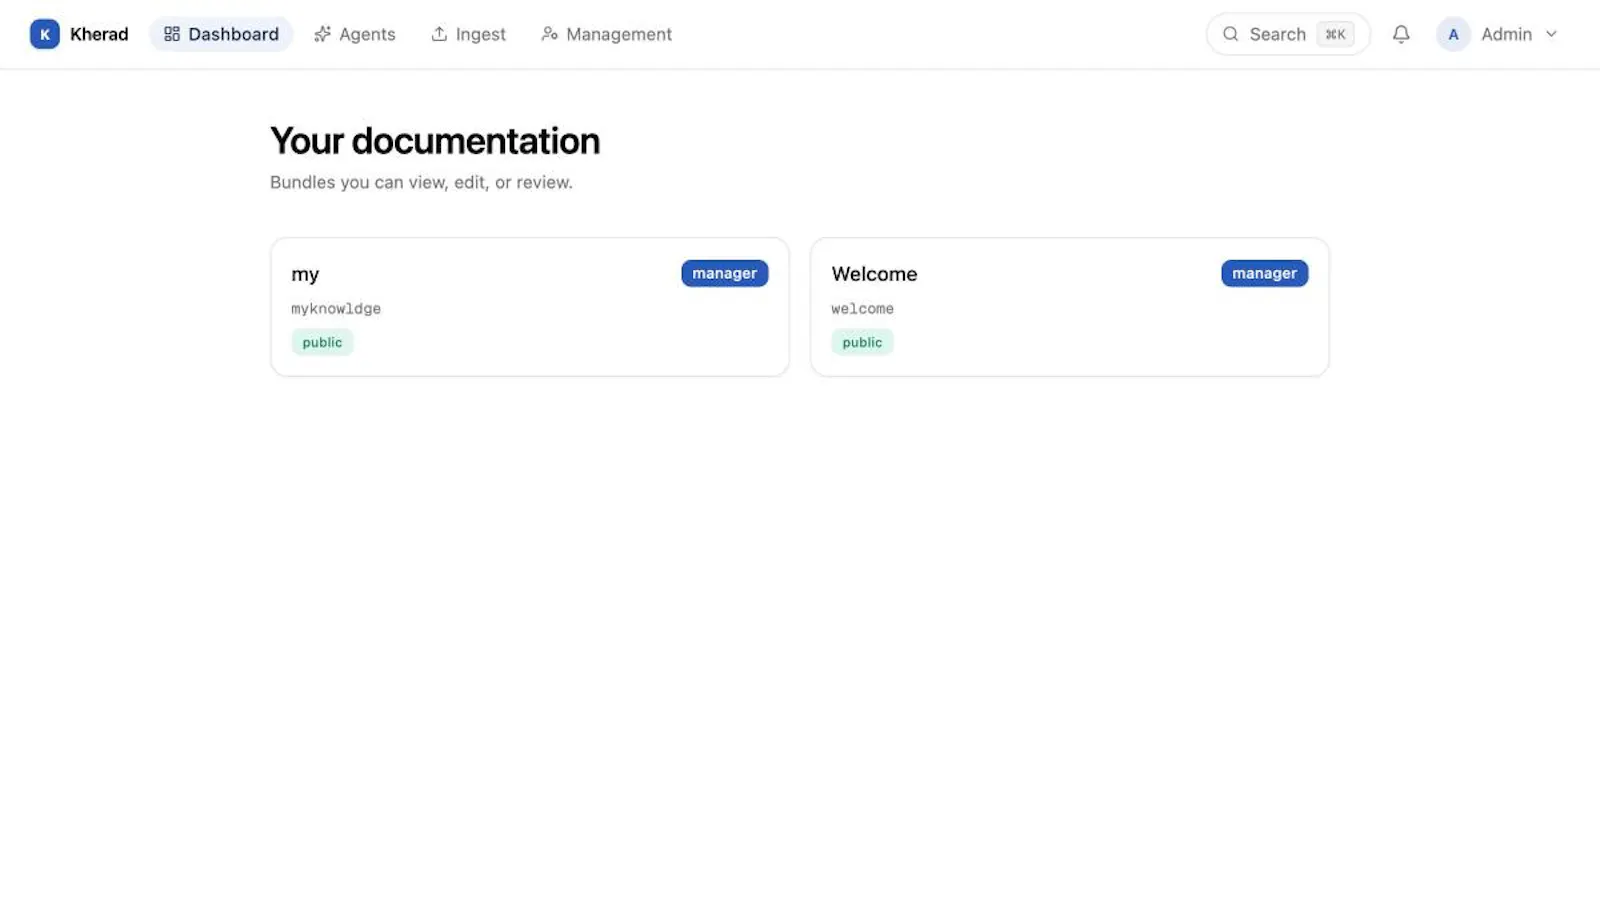The image size is (1600, 901).
Task: Click public tag on Welcome bundle
Action: click(862, 342)
